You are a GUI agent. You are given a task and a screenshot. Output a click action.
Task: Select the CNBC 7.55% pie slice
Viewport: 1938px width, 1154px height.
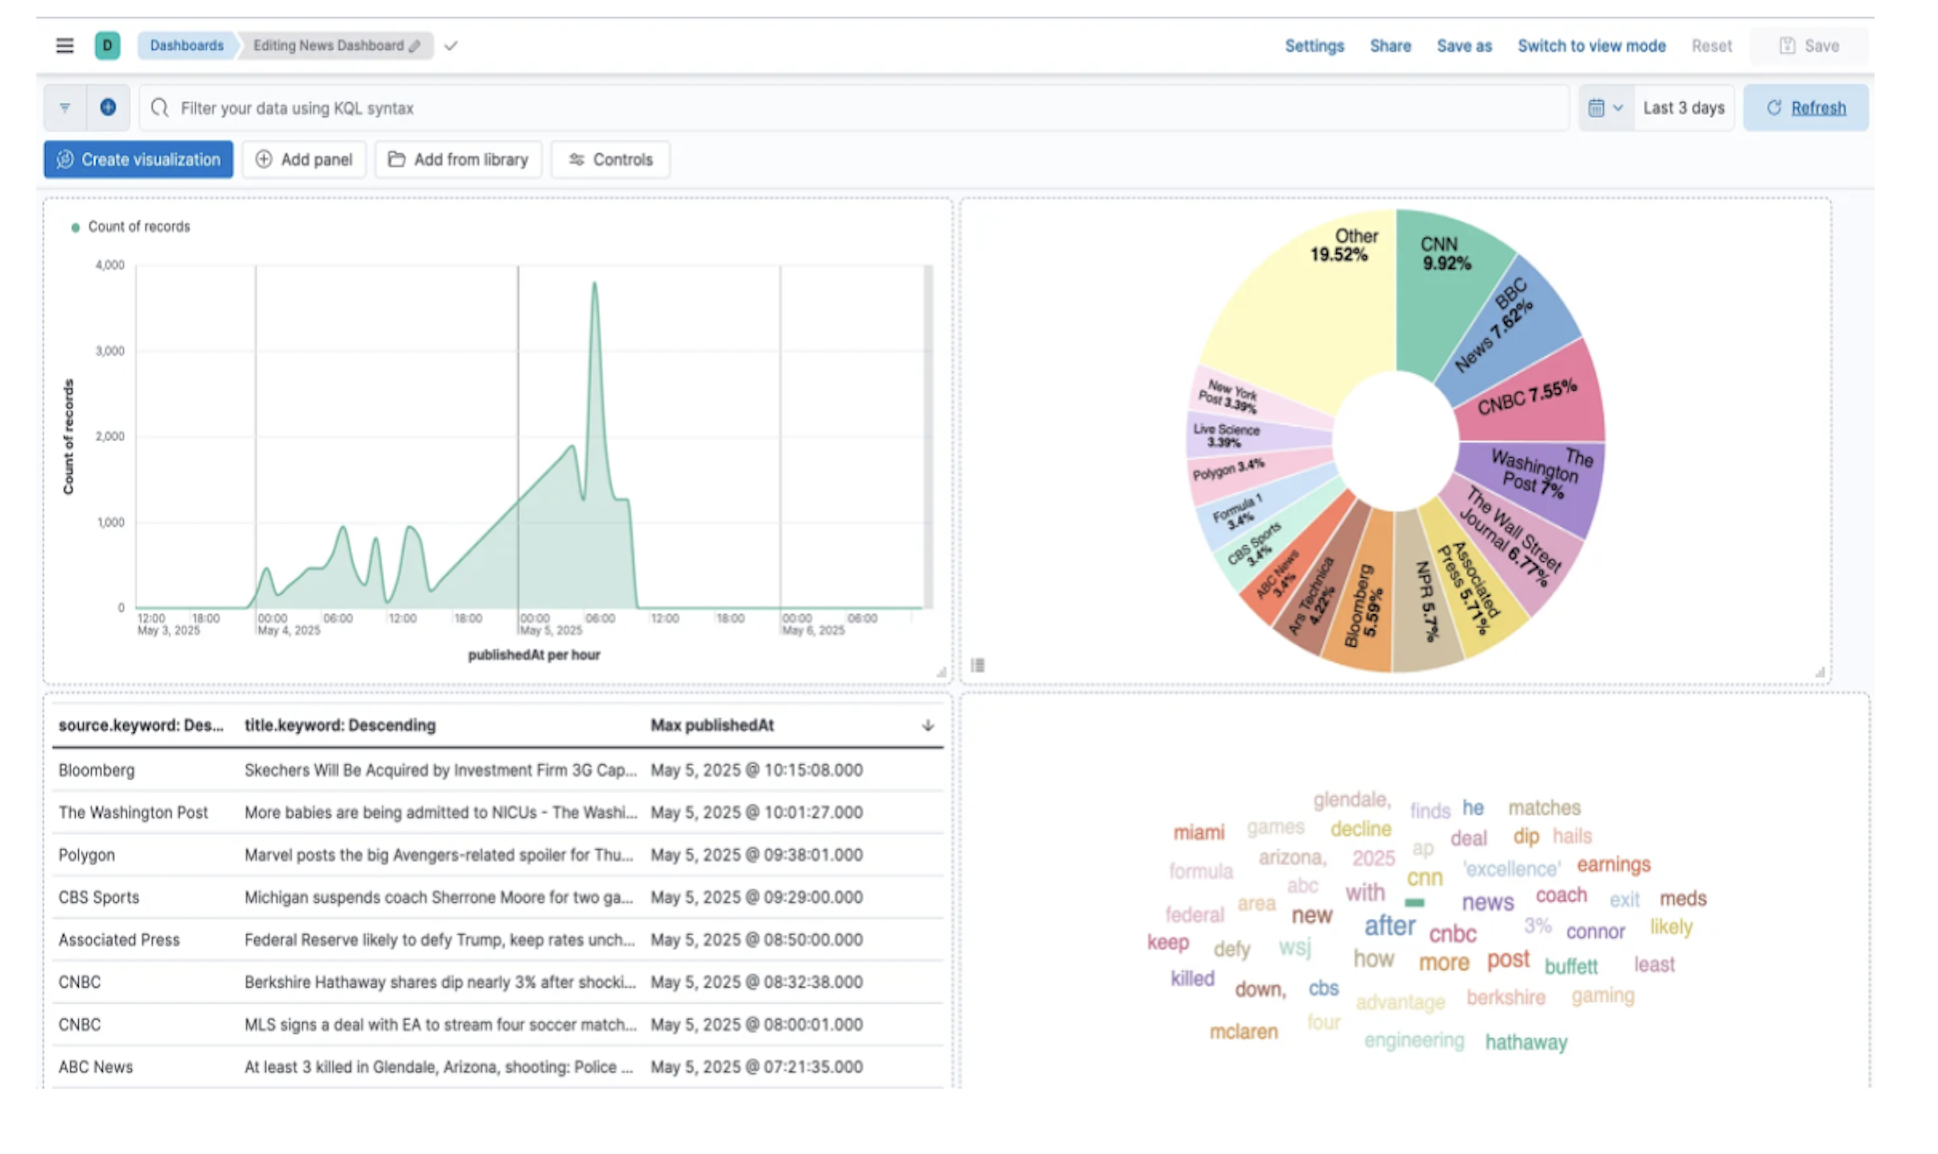1535,400
